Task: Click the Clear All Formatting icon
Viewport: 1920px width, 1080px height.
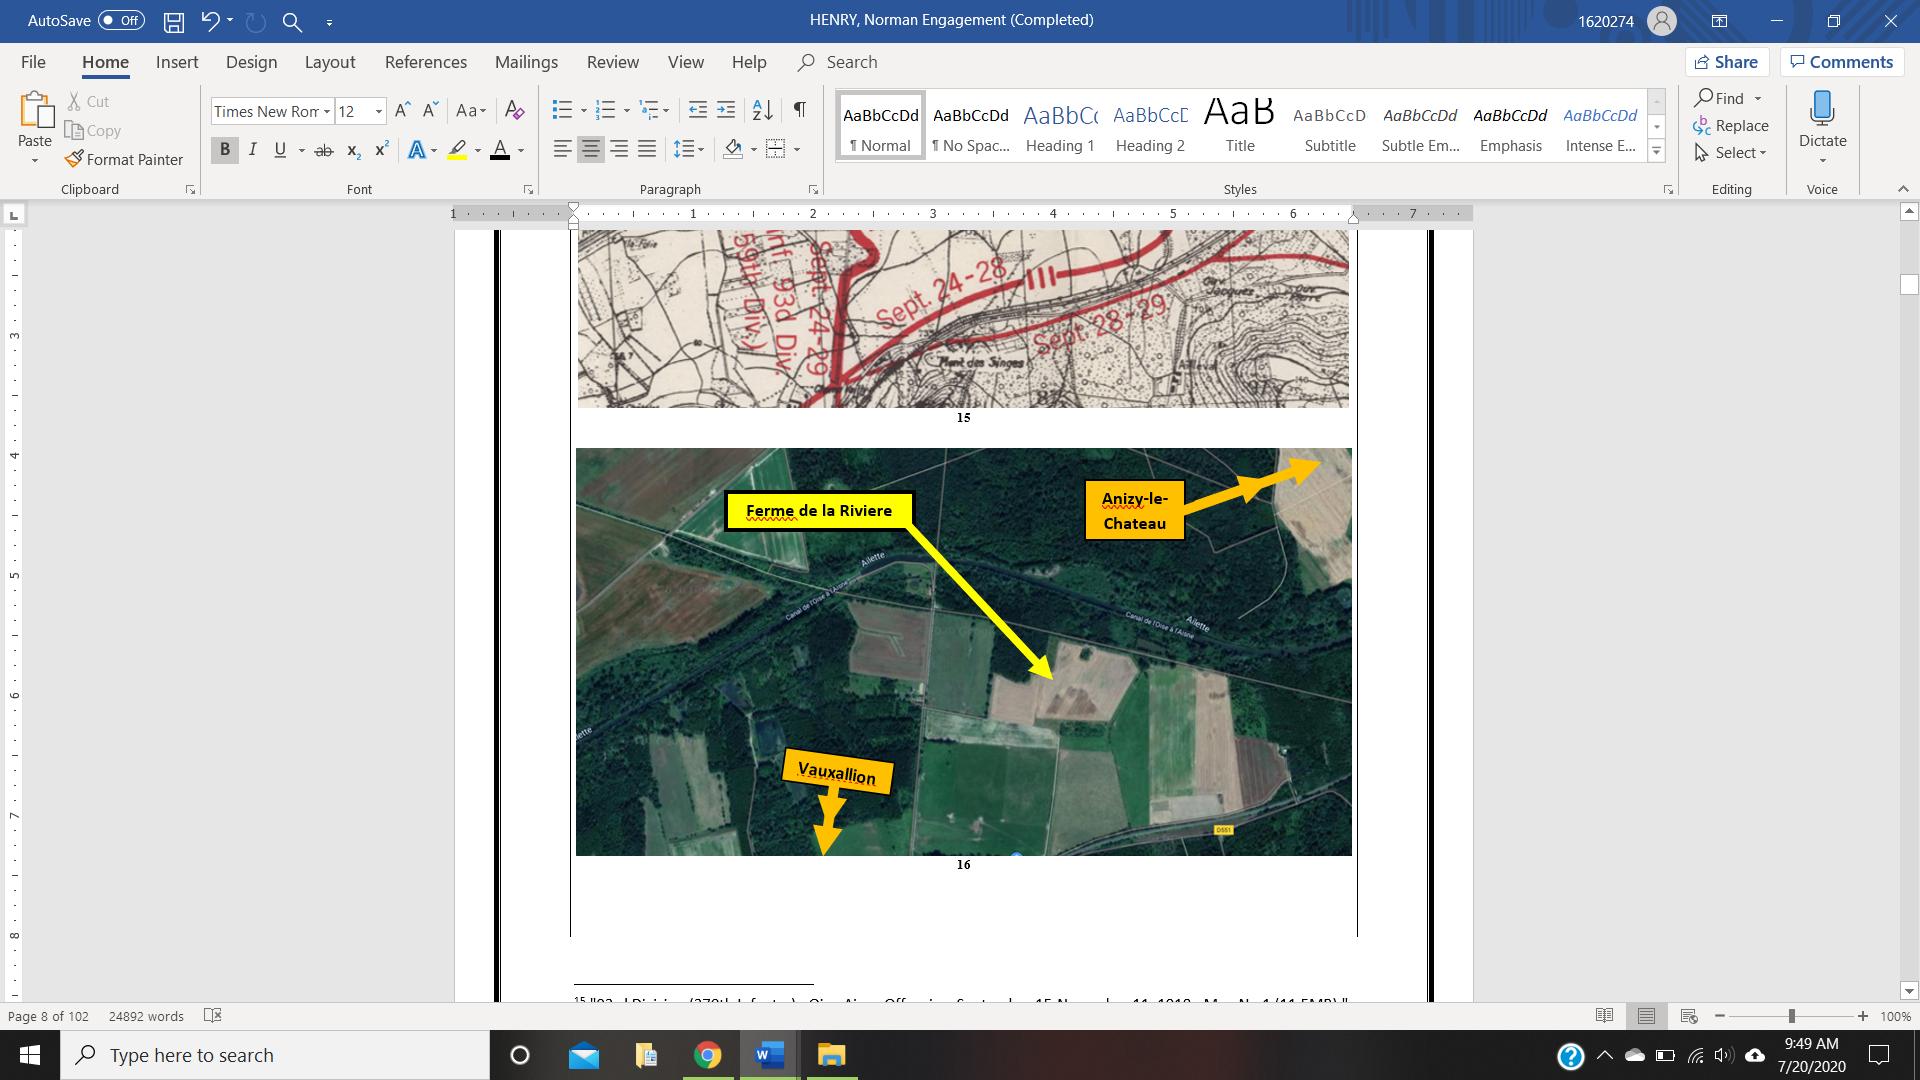Action: [x=514, y=110]
